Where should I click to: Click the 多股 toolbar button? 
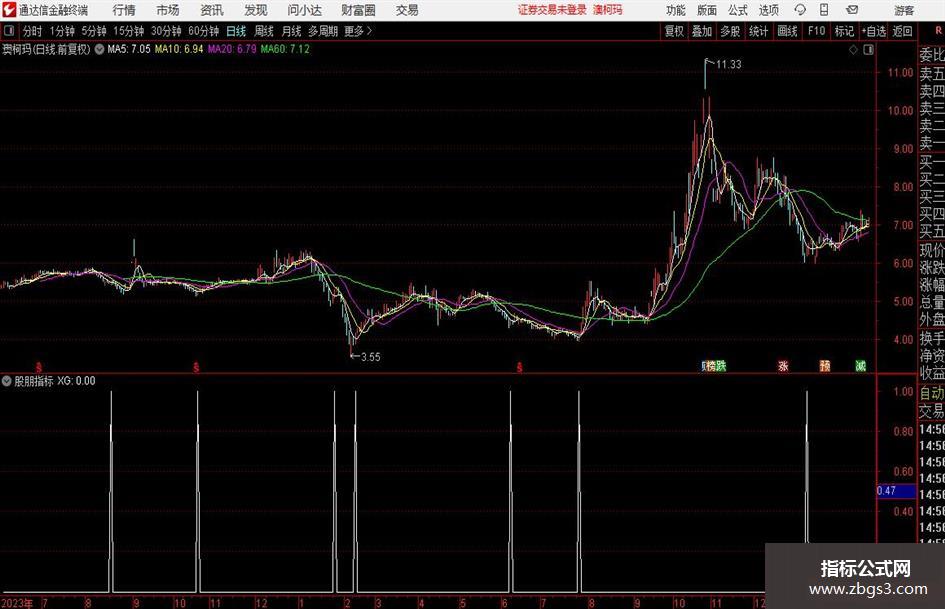[730, 31]
